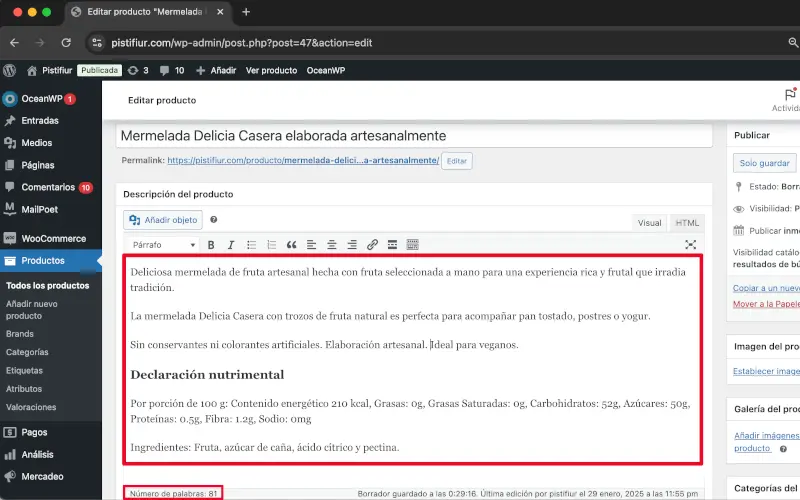Open the updates indicator showing 3
The image size is (800, 500).
138,70
